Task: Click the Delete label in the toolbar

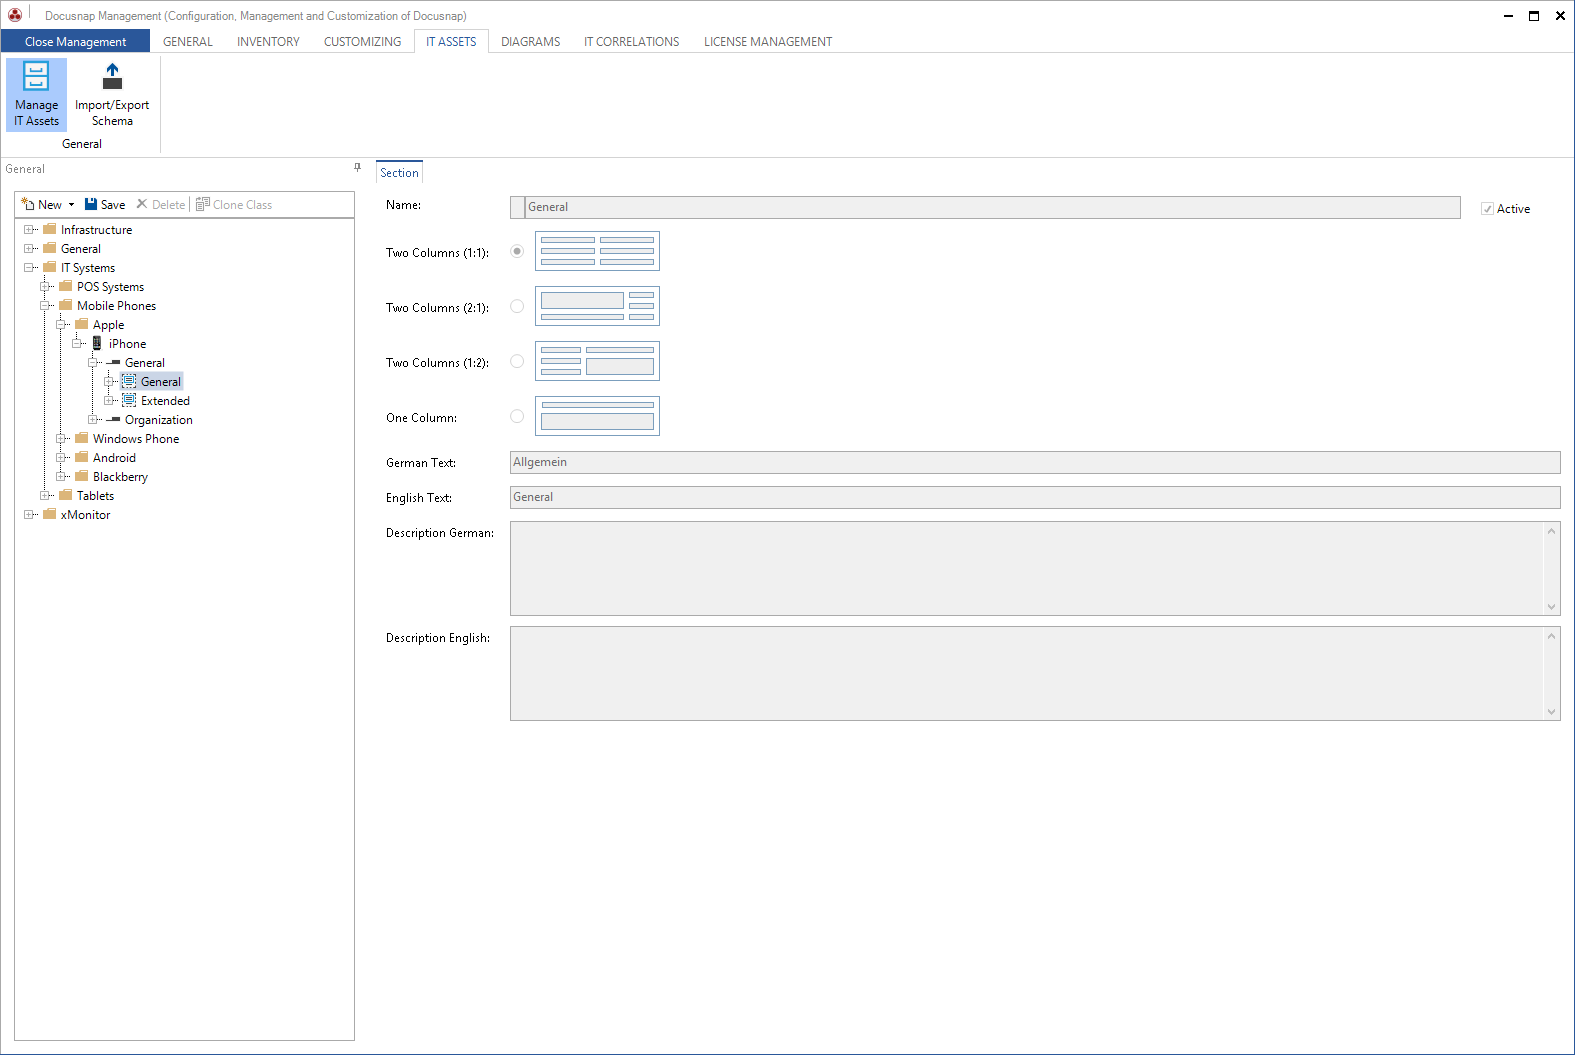Action: (168, 204)
